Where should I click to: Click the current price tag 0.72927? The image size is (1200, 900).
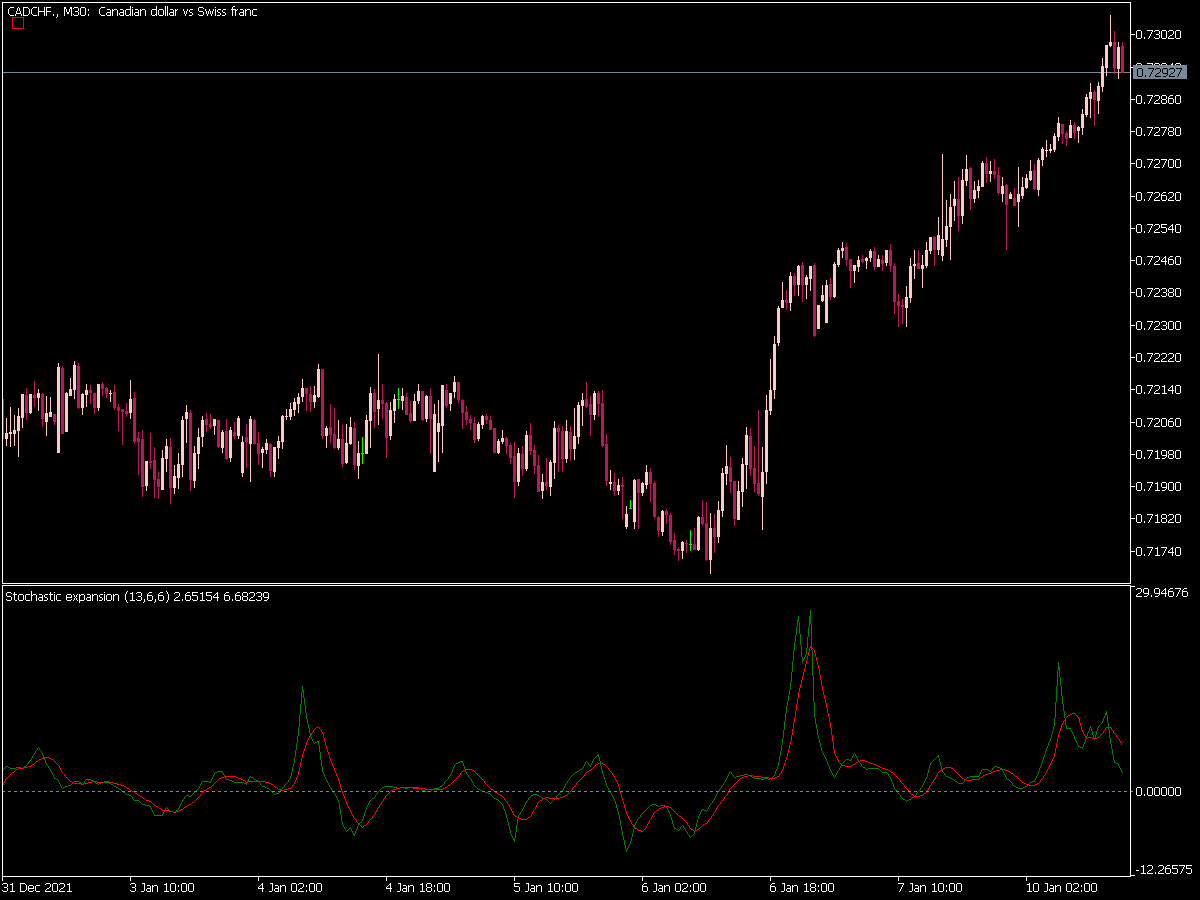[x=1161, y=72]
